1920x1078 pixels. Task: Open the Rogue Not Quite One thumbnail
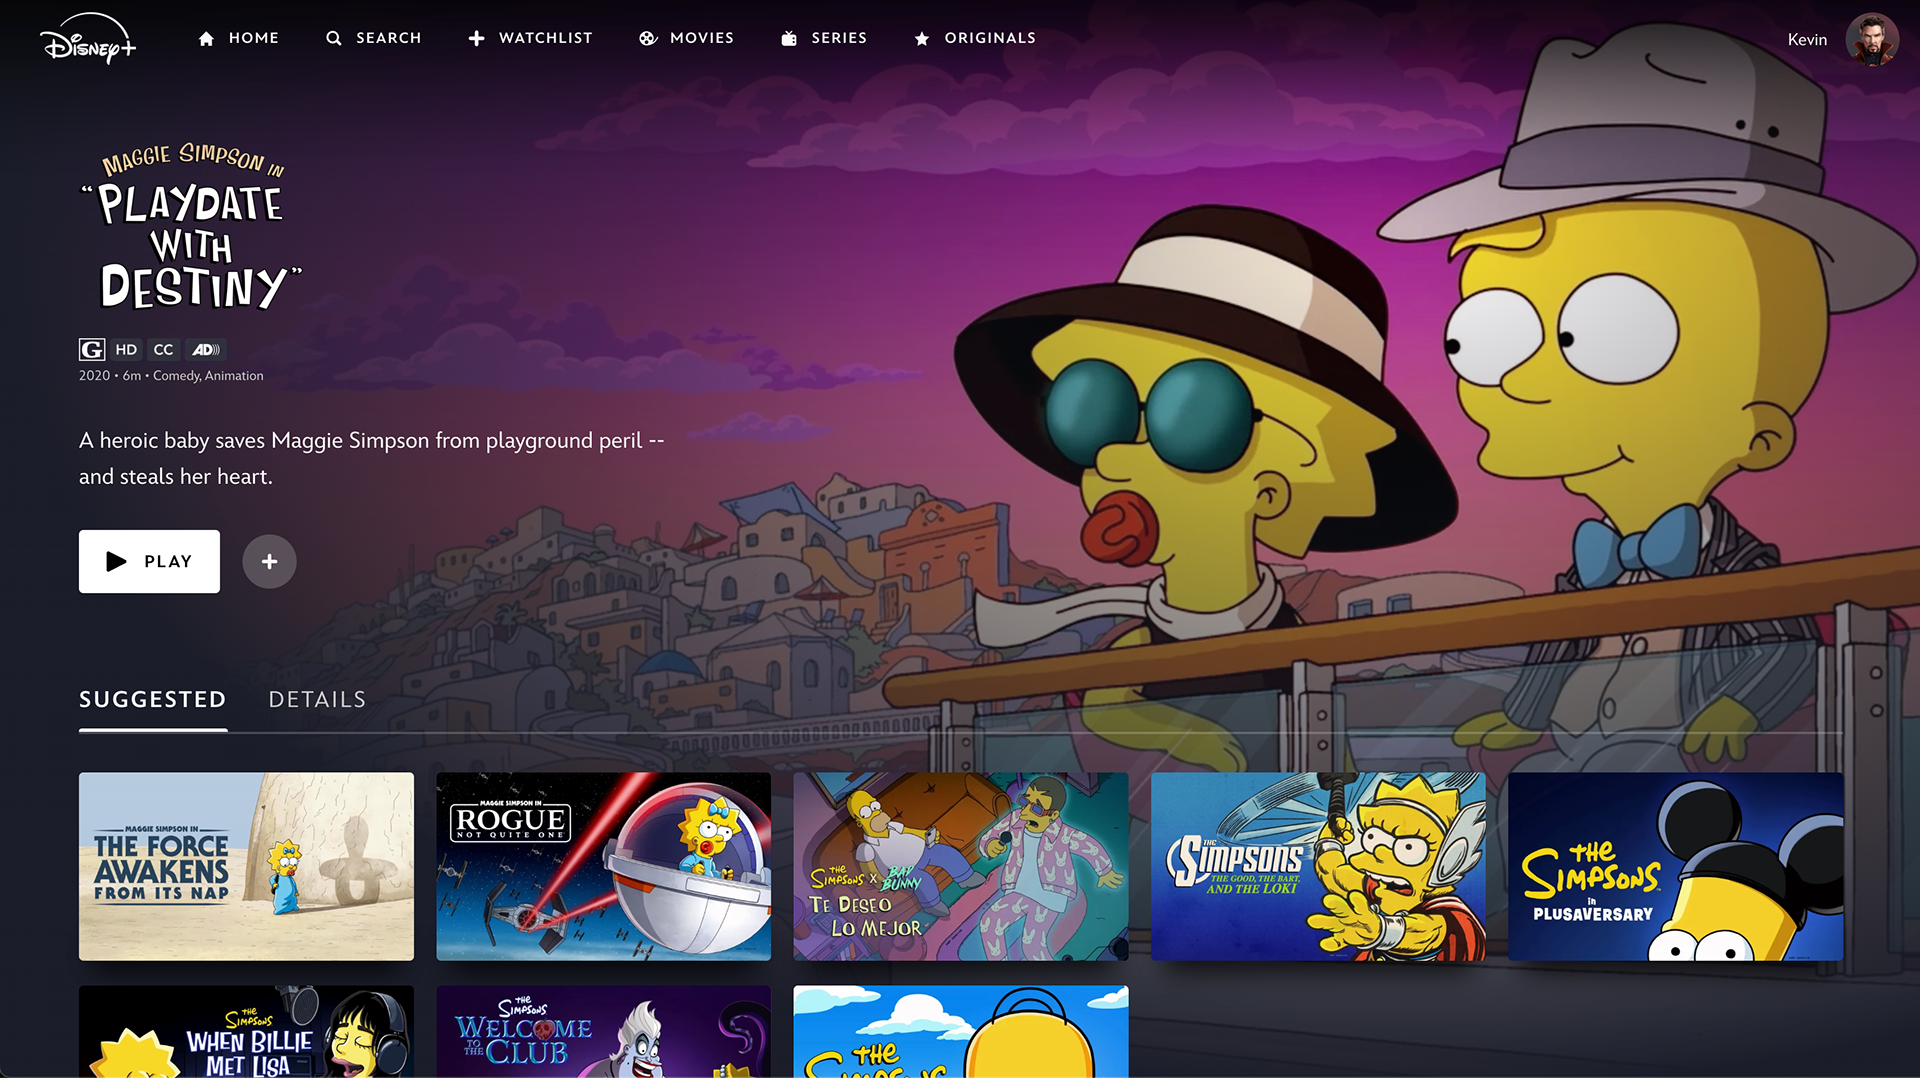coord(603,866)
